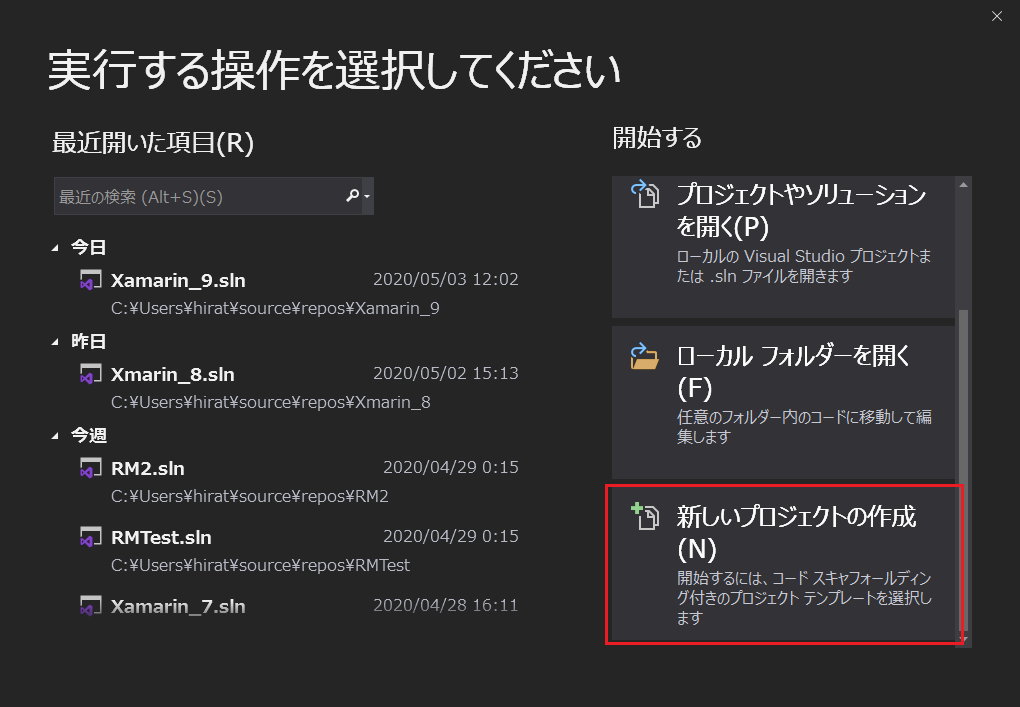Viewport: 1020px width, 707px height.
Task: Click the Xamarin_7.sln solution icon
Action: pos(90,606)
